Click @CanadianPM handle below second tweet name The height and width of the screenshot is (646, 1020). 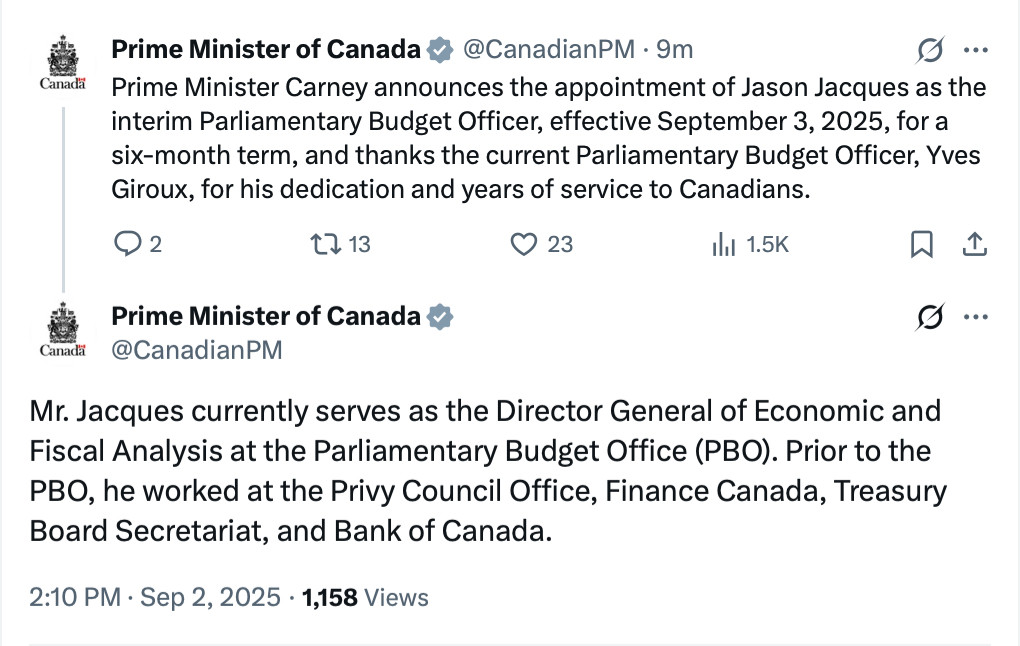click(x=197, y=350)
